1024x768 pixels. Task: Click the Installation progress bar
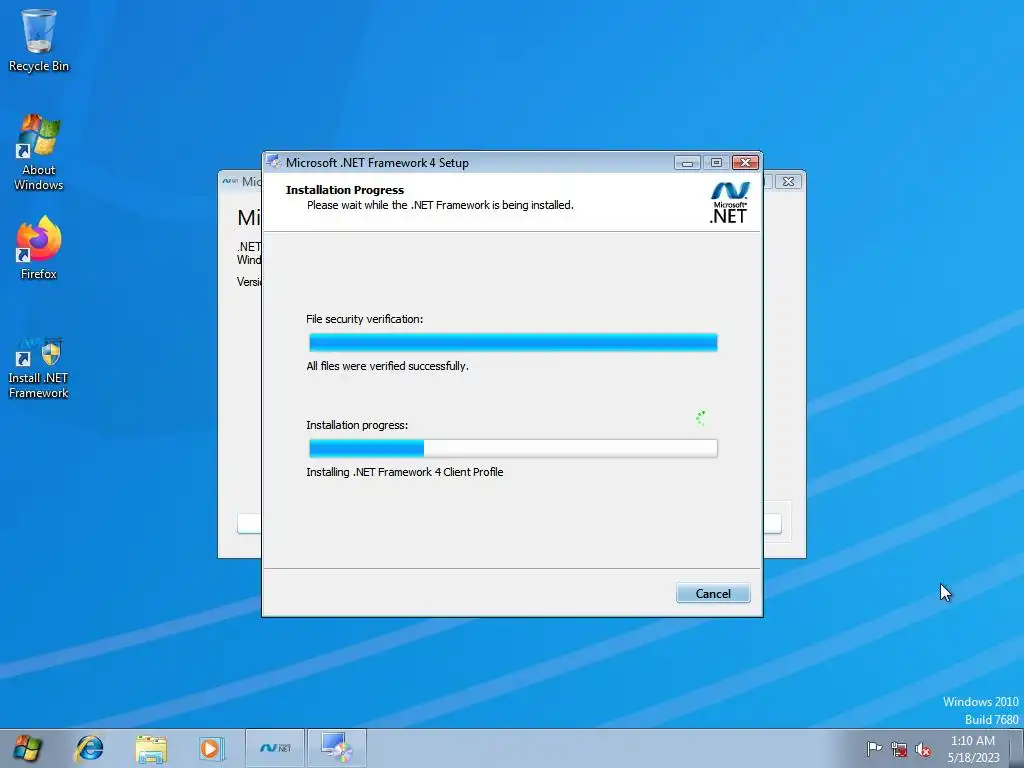click(513, 448)
